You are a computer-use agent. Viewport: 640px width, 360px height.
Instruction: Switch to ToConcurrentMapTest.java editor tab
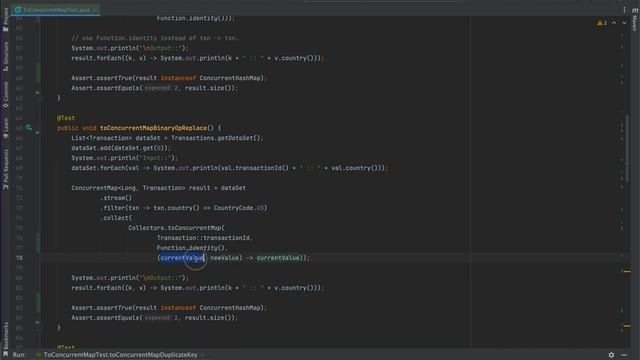pos(55,10)
